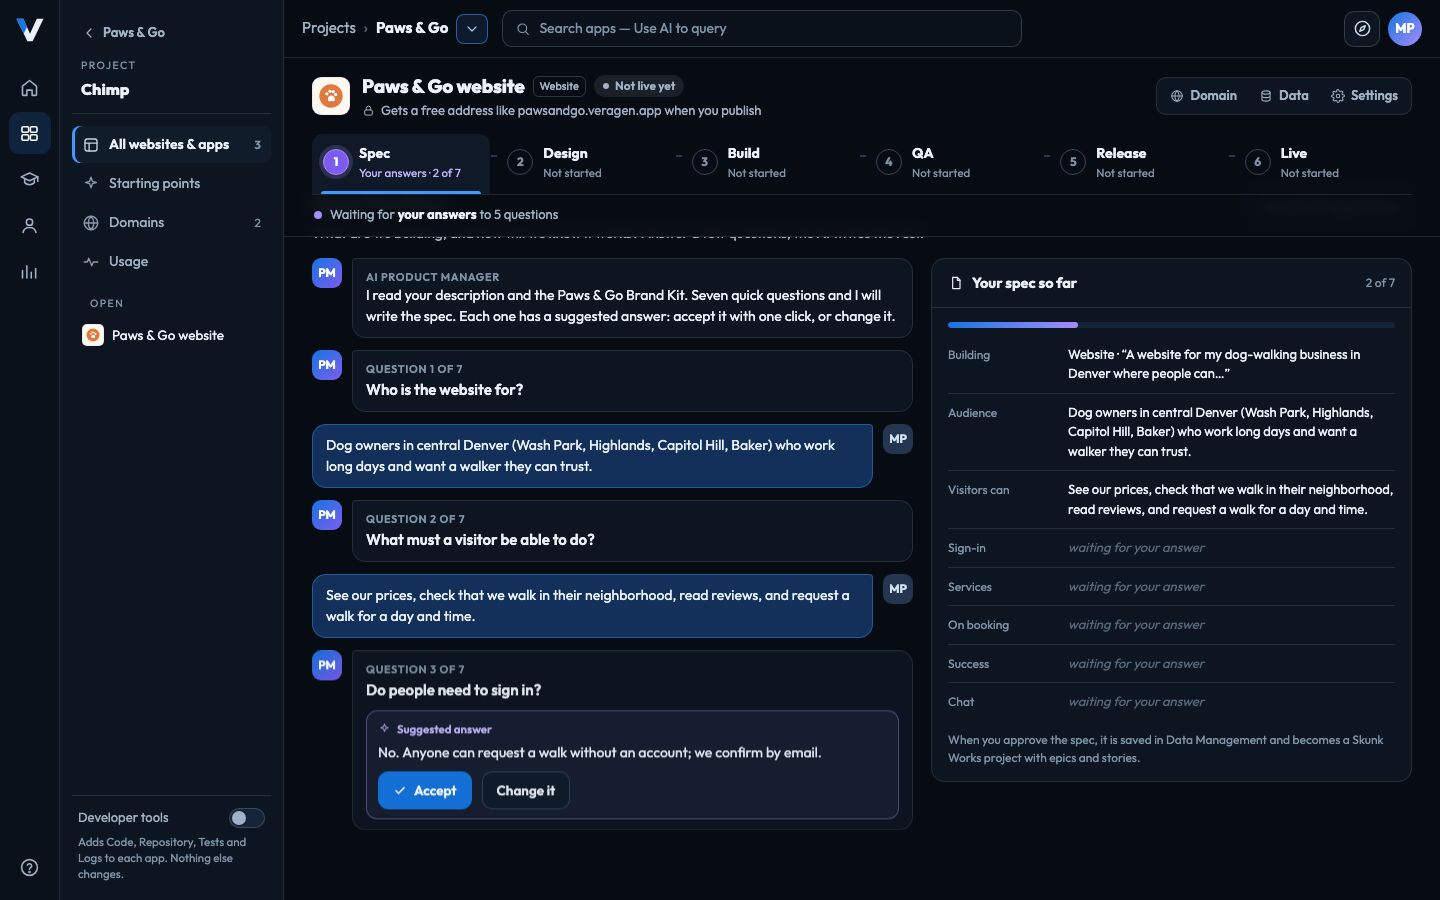Select the apps grid icon in rail
This screenshot has width=1440, height=900.
(x=29, y=133)
